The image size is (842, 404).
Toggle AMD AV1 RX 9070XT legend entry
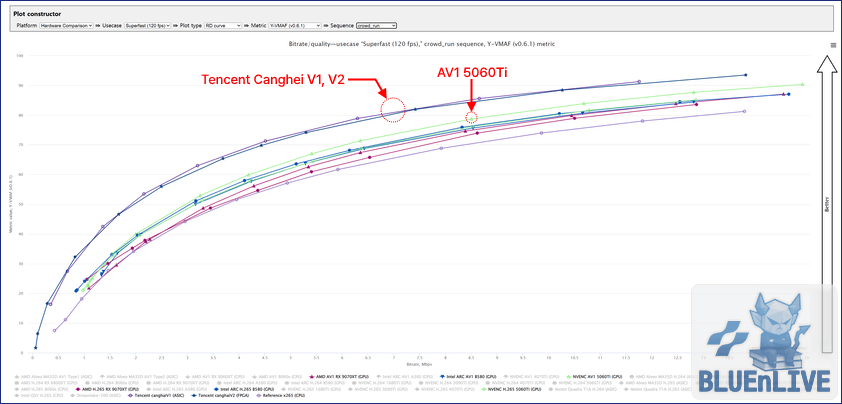[x=336, y=377]
